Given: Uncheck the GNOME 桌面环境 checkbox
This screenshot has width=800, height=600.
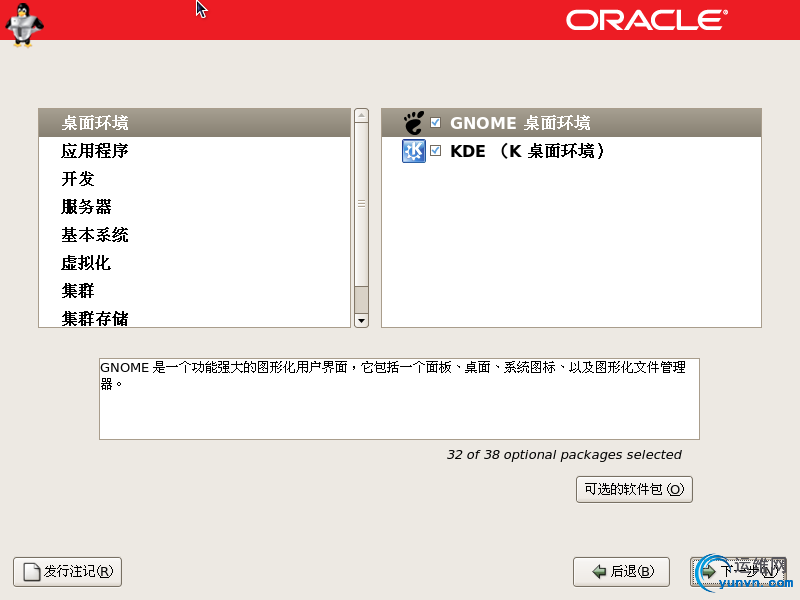Looking at the screenshot, I should point(435,122).
